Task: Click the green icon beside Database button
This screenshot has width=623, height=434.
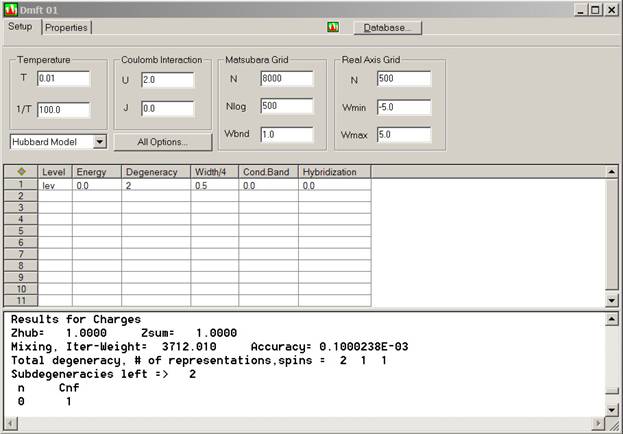Action: [x=333, y=27]
